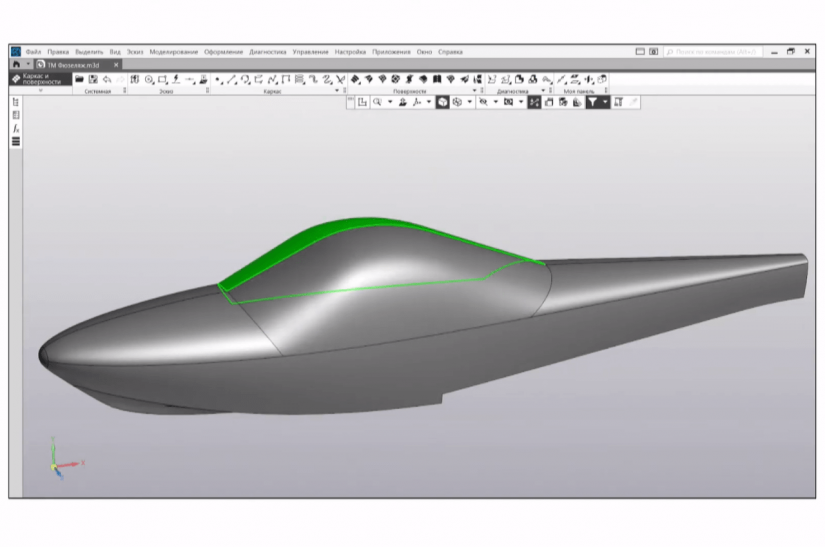Save the document with the floppy disk icon

pyautogui.click(x=93, y=79)
